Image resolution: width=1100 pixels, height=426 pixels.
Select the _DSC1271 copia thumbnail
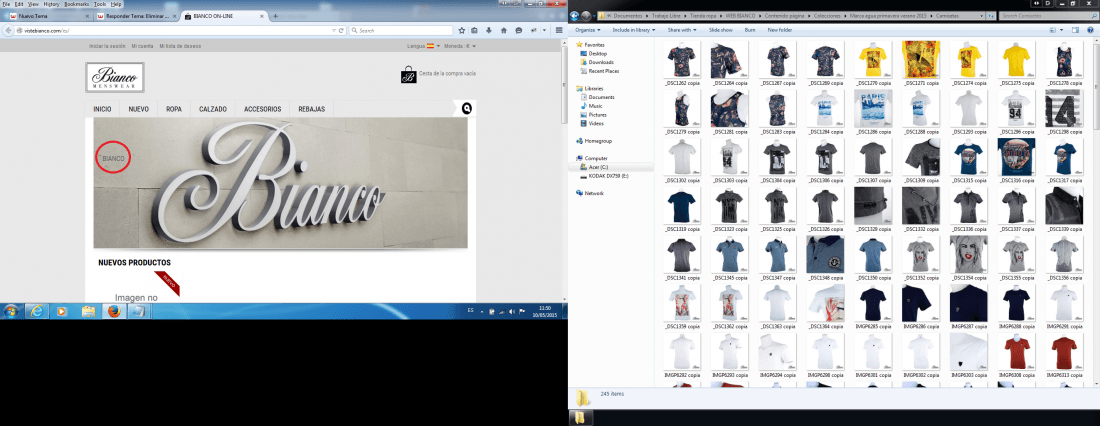[920, 63]
